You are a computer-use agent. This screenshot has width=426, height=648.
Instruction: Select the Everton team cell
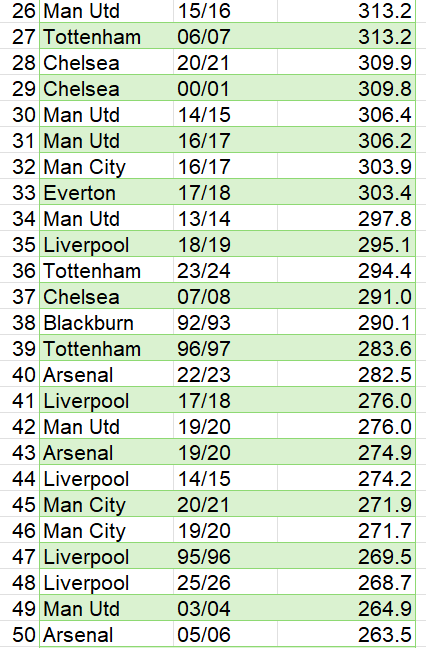click(106, 193)
